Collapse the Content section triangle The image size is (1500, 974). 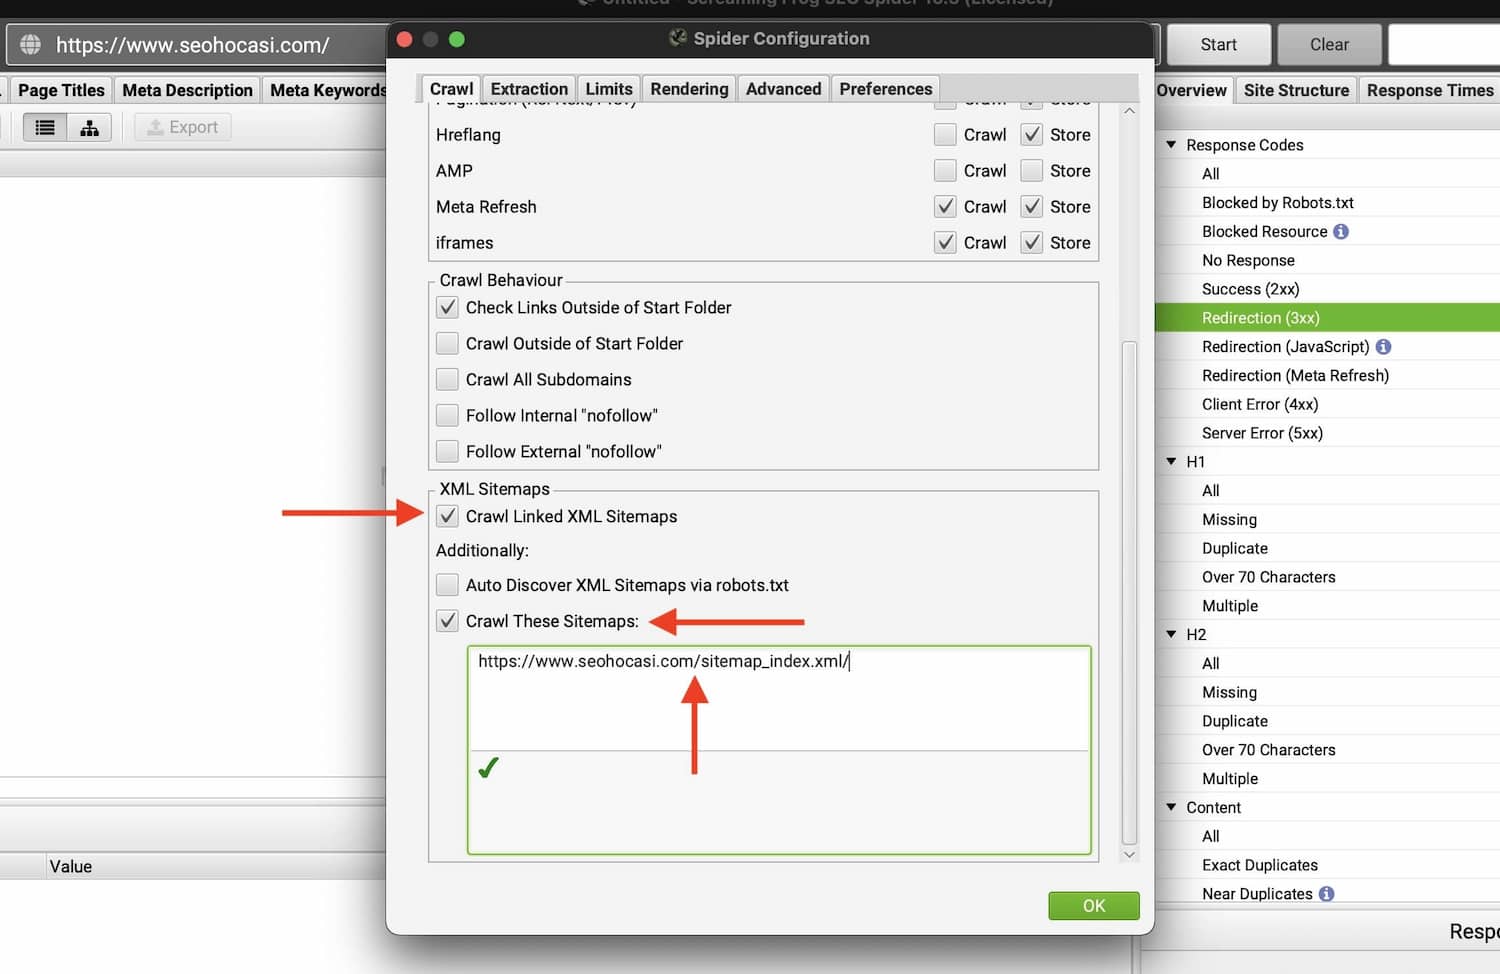1171,807
